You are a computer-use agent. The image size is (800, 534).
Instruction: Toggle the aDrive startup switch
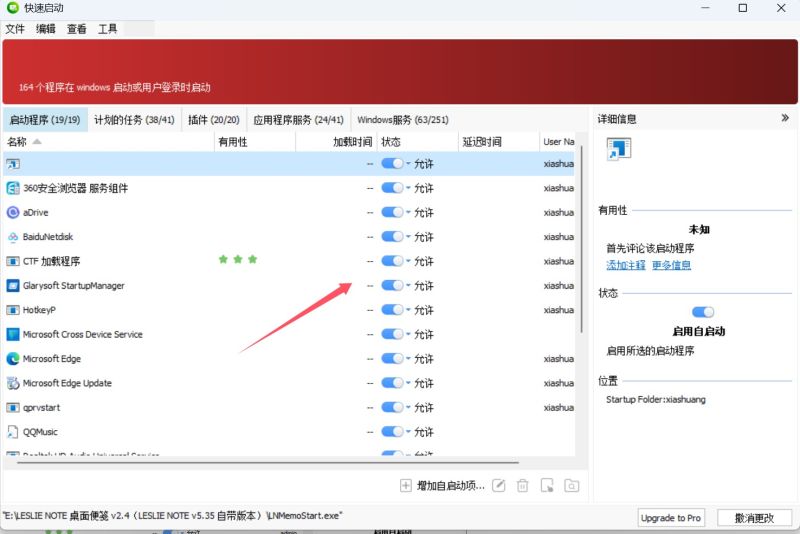coord(392,213)
